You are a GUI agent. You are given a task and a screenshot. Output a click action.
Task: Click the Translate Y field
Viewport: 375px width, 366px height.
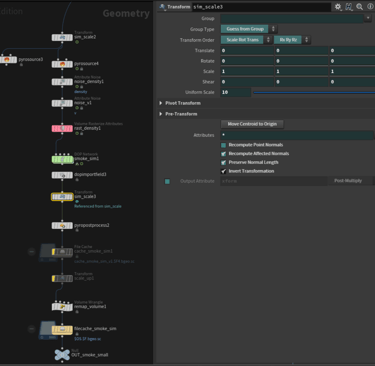(x=301, y=51)
